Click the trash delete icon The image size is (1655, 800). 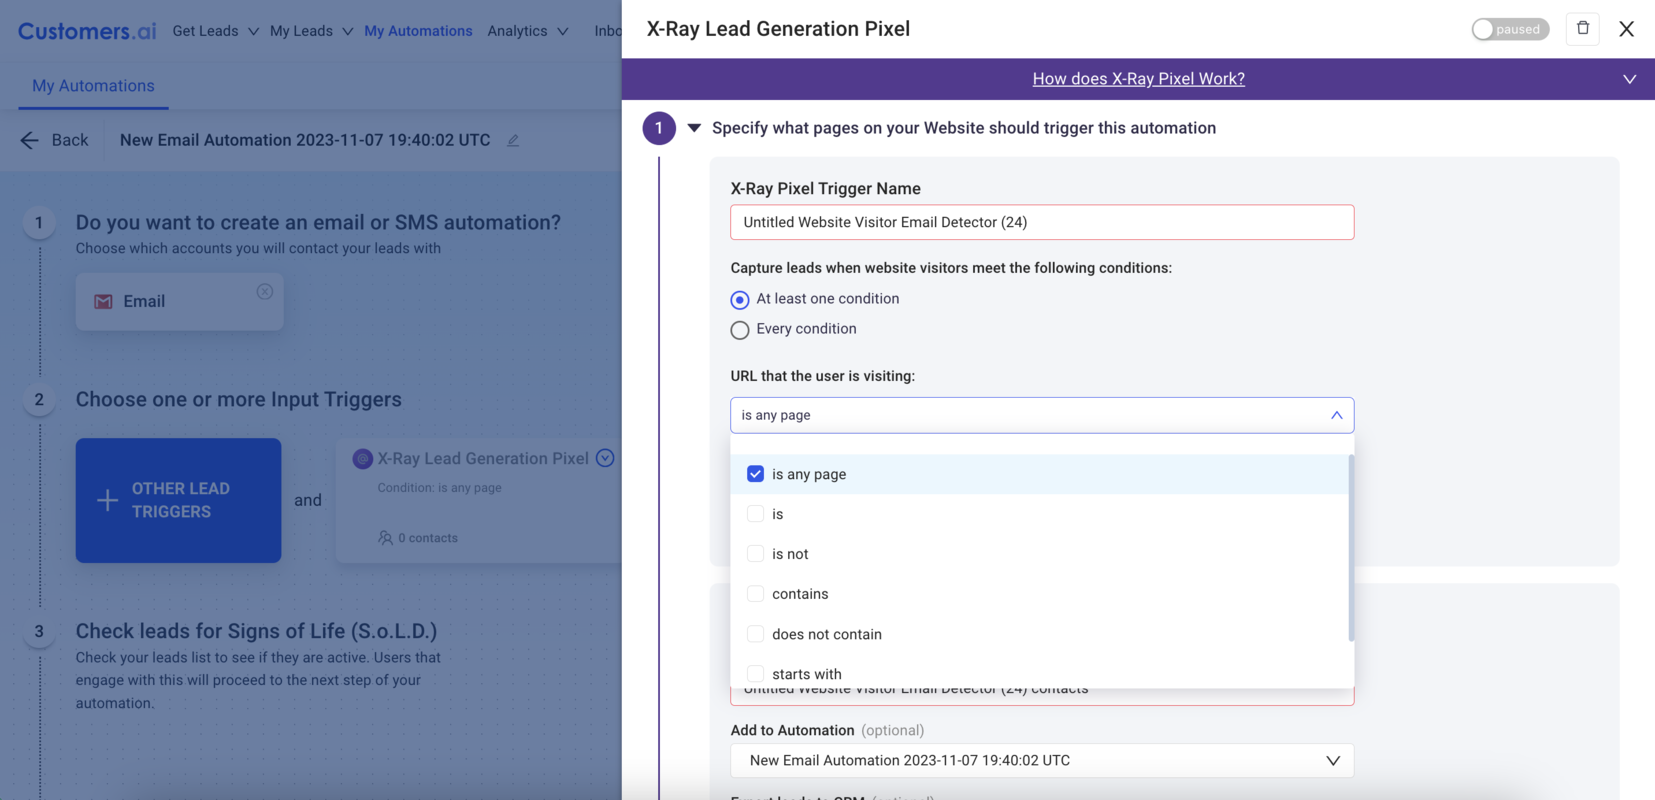1583,29
